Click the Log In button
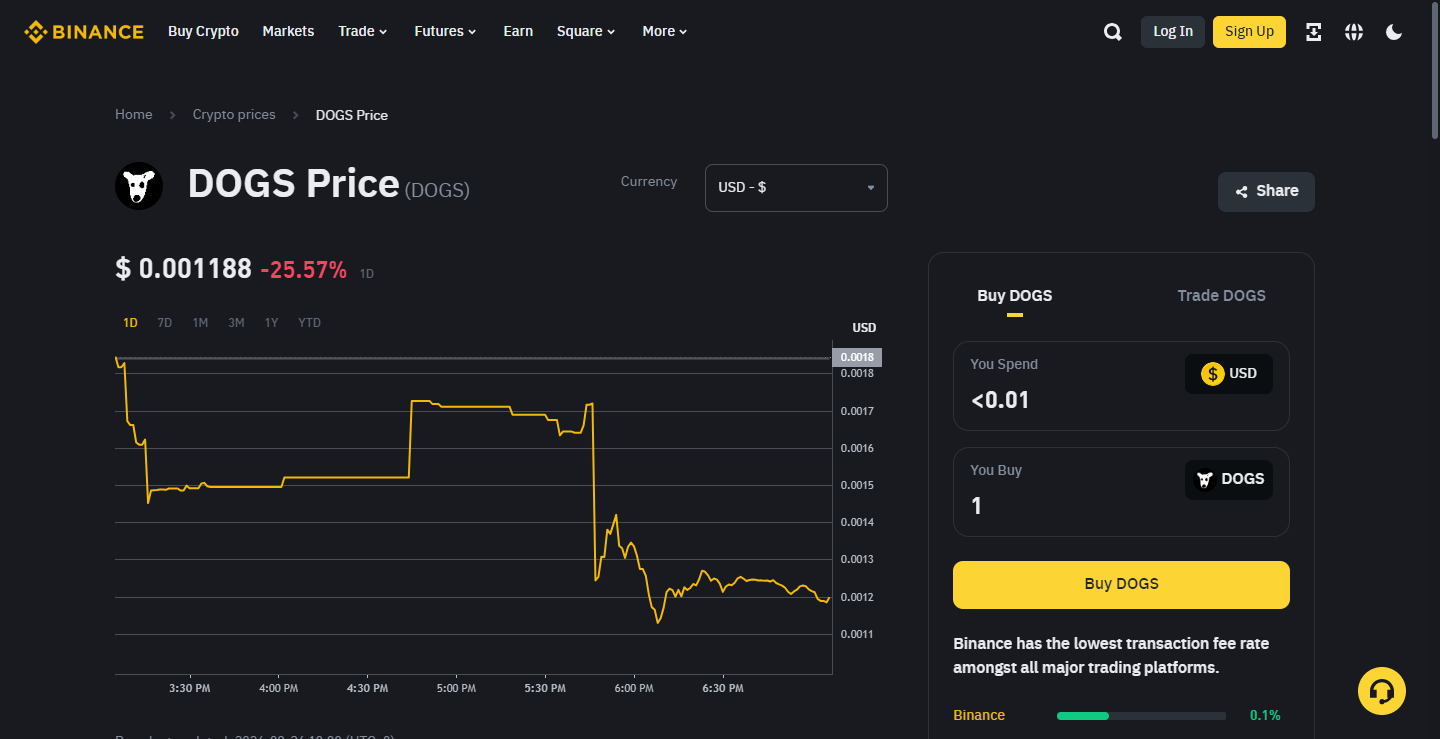 1173,32
